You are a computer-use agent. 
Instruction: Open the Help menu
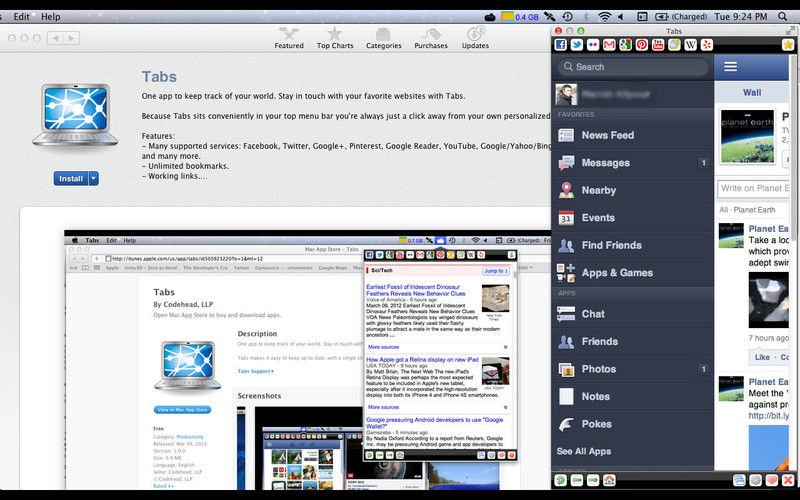pyautogui.click(x=51, y=17)
